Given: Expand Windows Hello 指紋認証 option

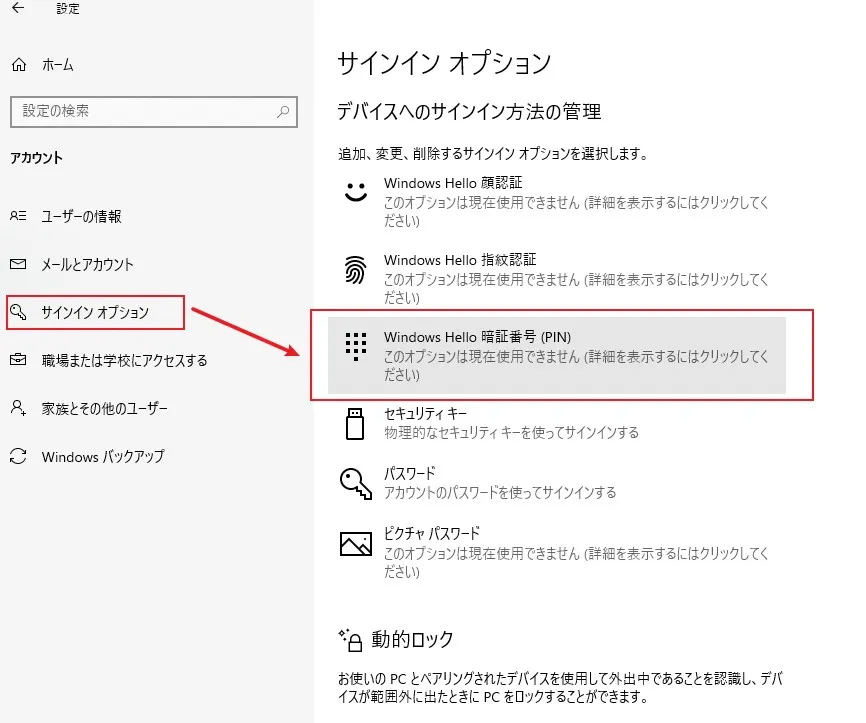Looking at the screenshot, I should pos(557,278).
